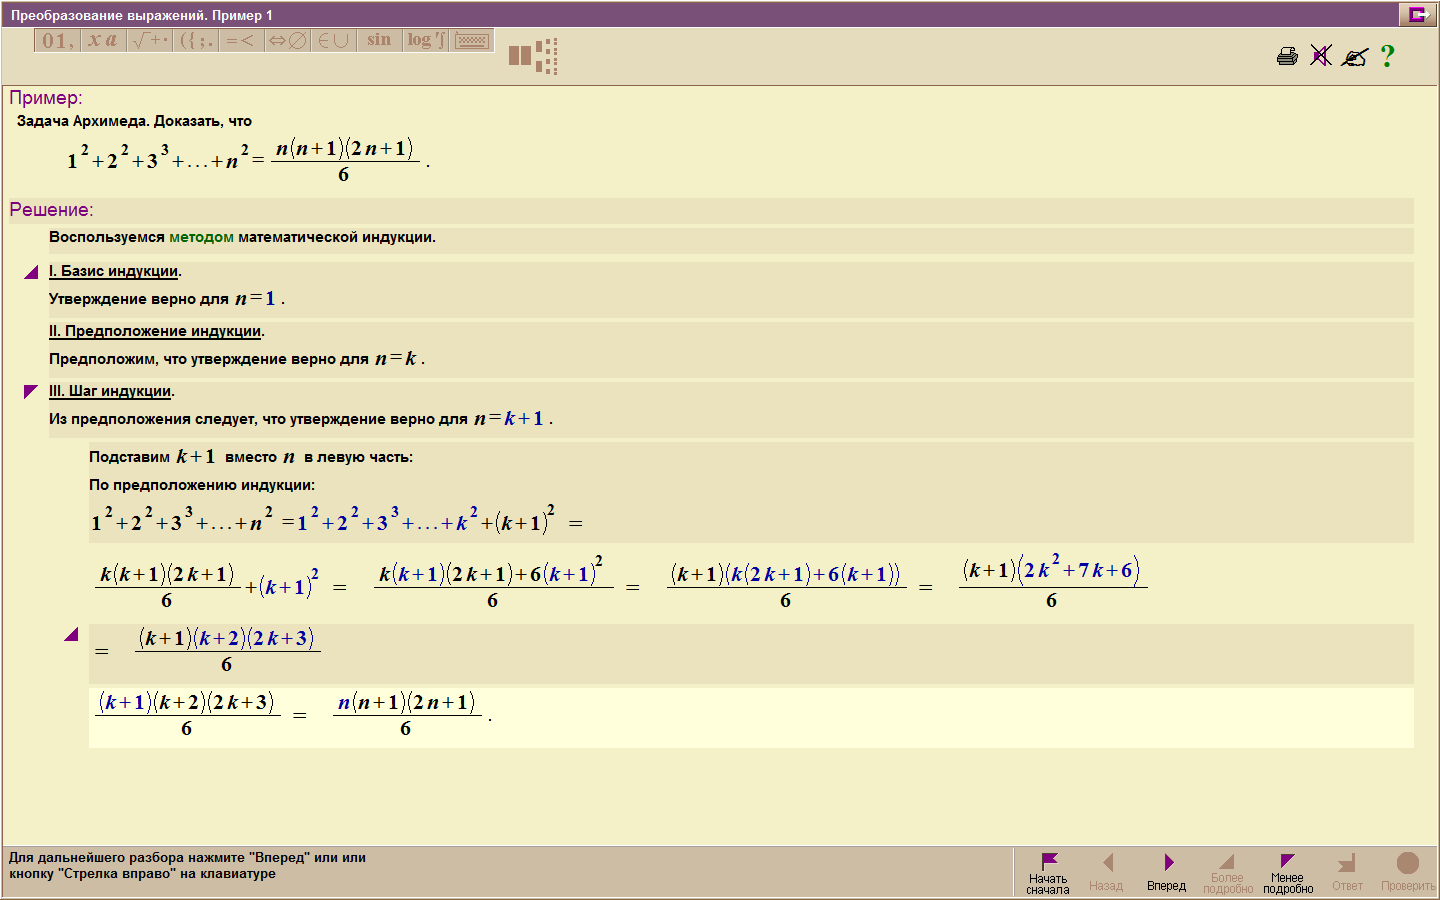Click fraction (k+1)(k(2k+1)+6(k+1)) over 6
This screenshot has height=900, width=1440.
click(786, 586)
